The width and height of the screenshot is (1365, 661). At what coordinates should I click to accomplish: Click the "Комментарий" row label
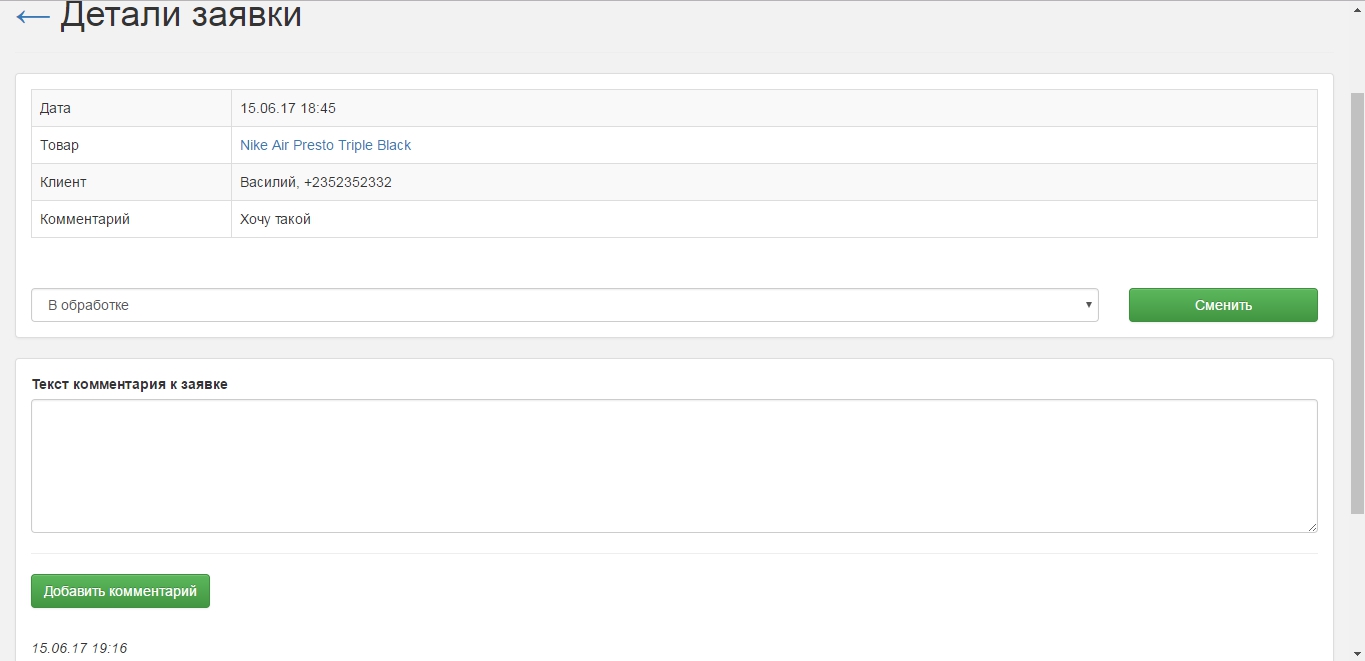[x=85, y=219]
